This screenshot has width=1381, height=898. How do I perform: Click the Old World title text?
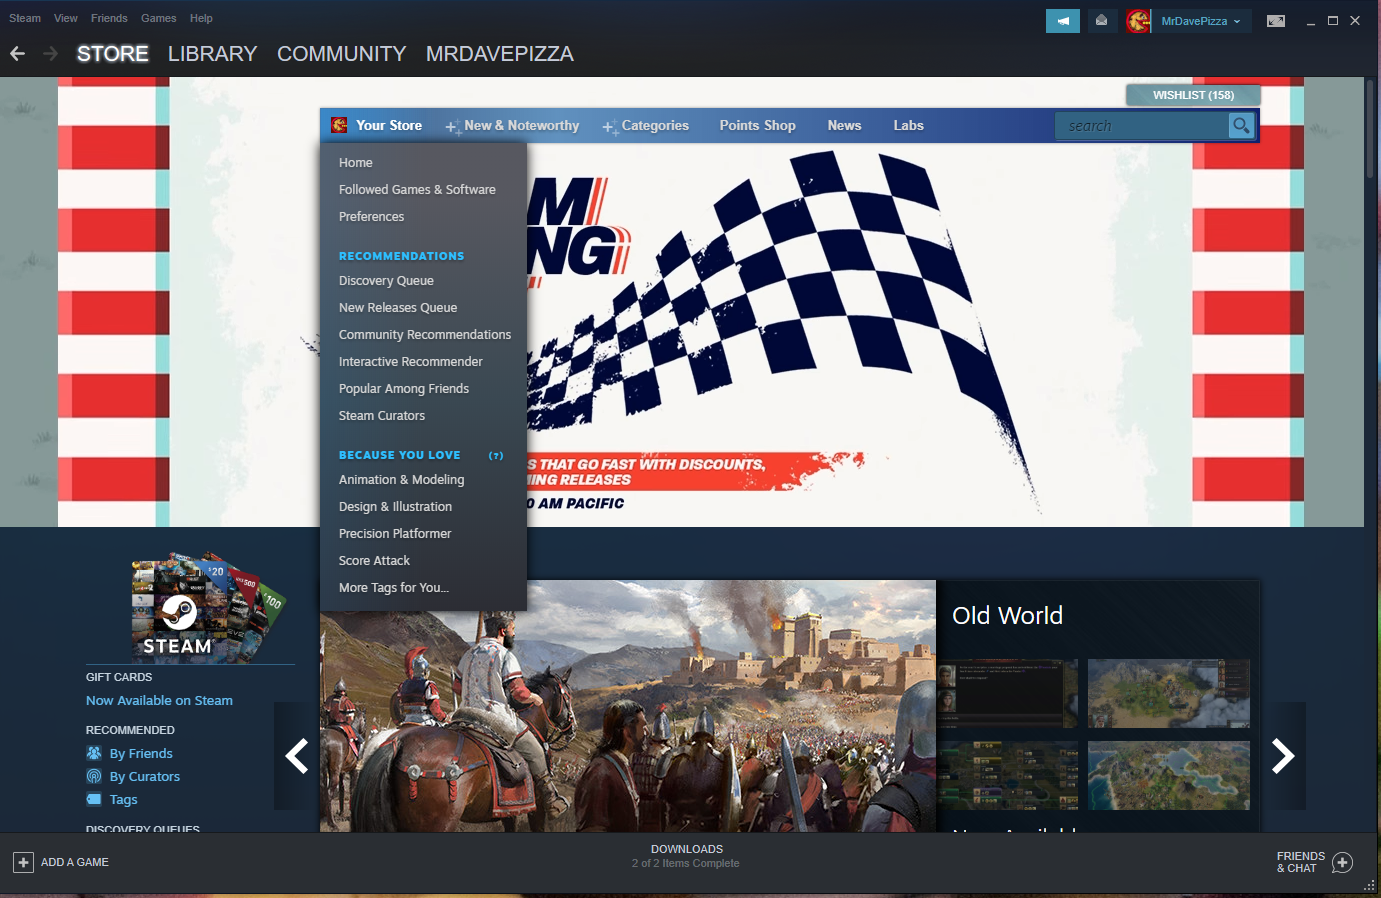(x=1007, y=615)
